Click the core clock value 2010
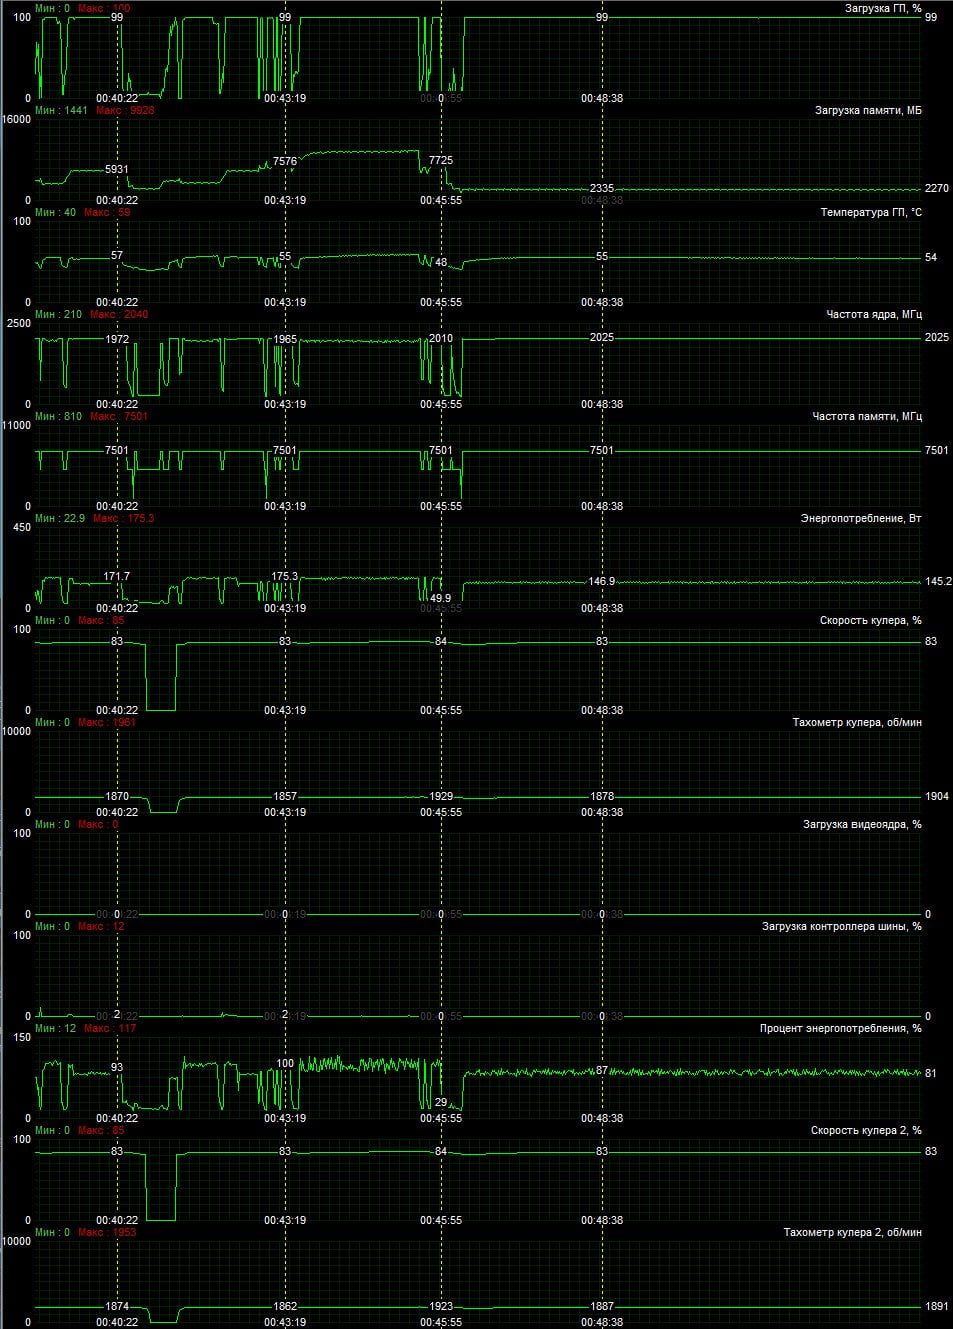Viewport: 953px width, 1329px height. pos(441,338)
